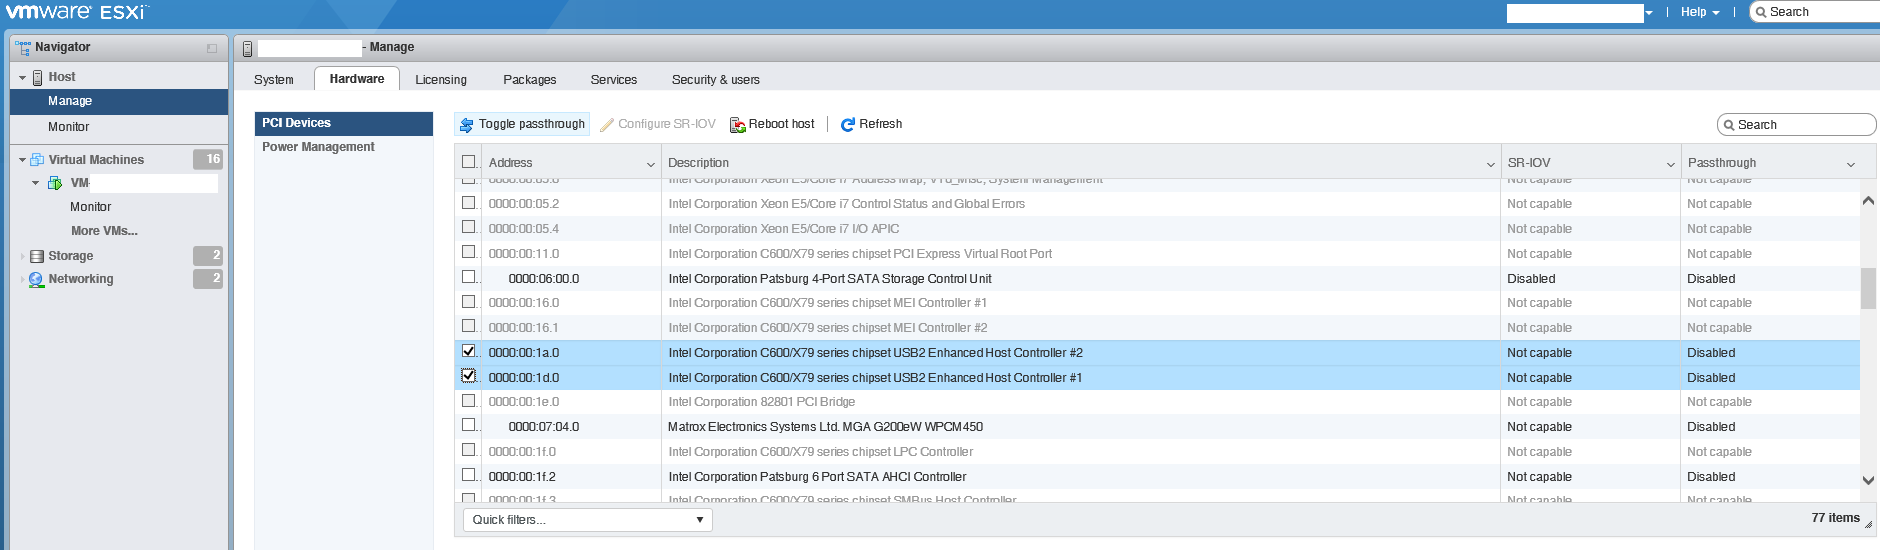Open the Description column dropdown arrow
The width and height of the screenshot is (1880, 550).
[1490, 164]
